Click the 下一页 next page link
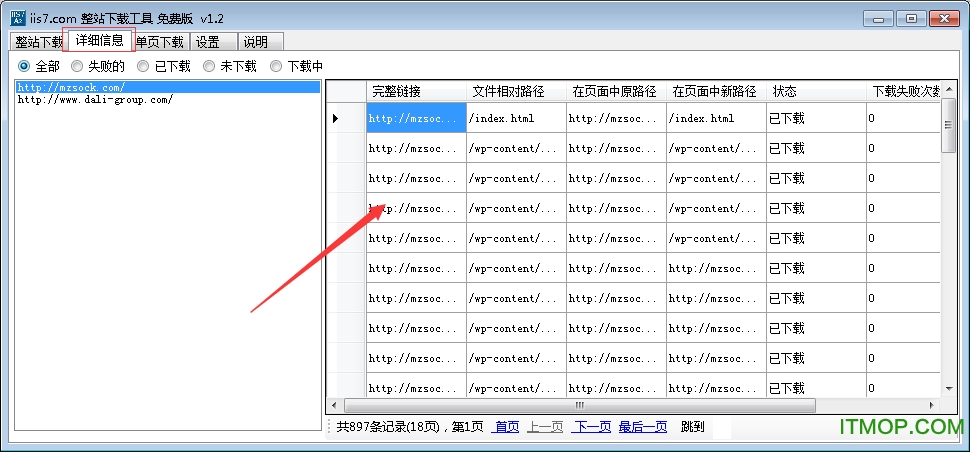The image size is (970, 452). (591, 427)
